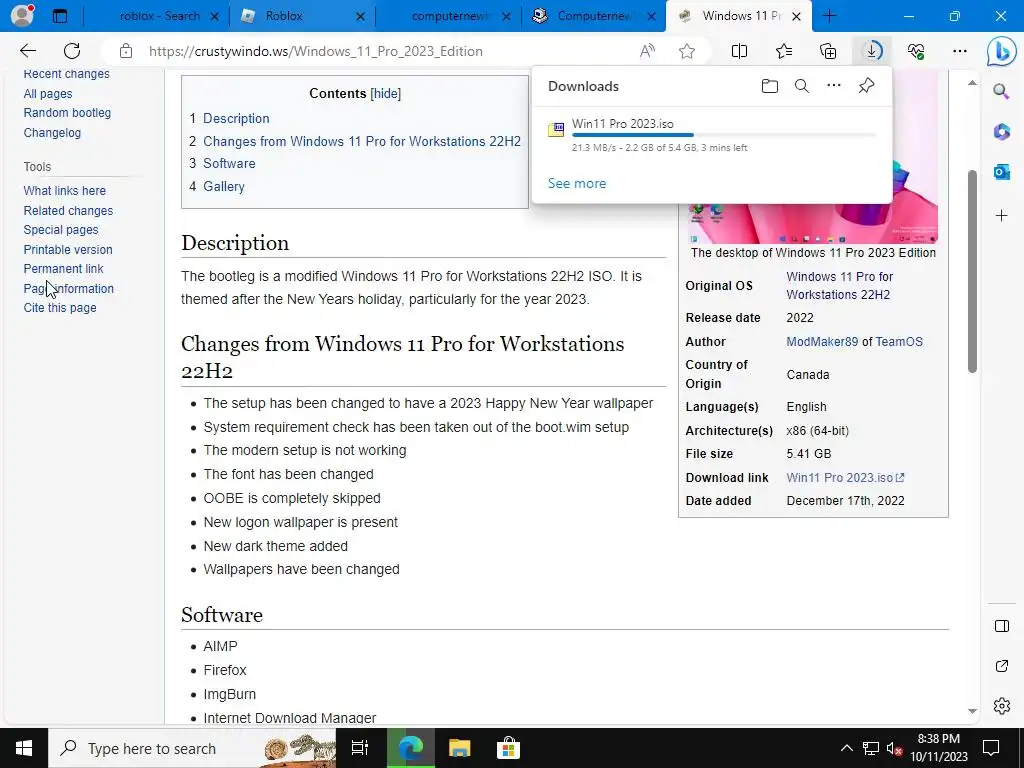Image resolution: width=1024 pixels, height=768 pixels.
Task: Close the Windows 11 Pro tab
Action: 796,17
